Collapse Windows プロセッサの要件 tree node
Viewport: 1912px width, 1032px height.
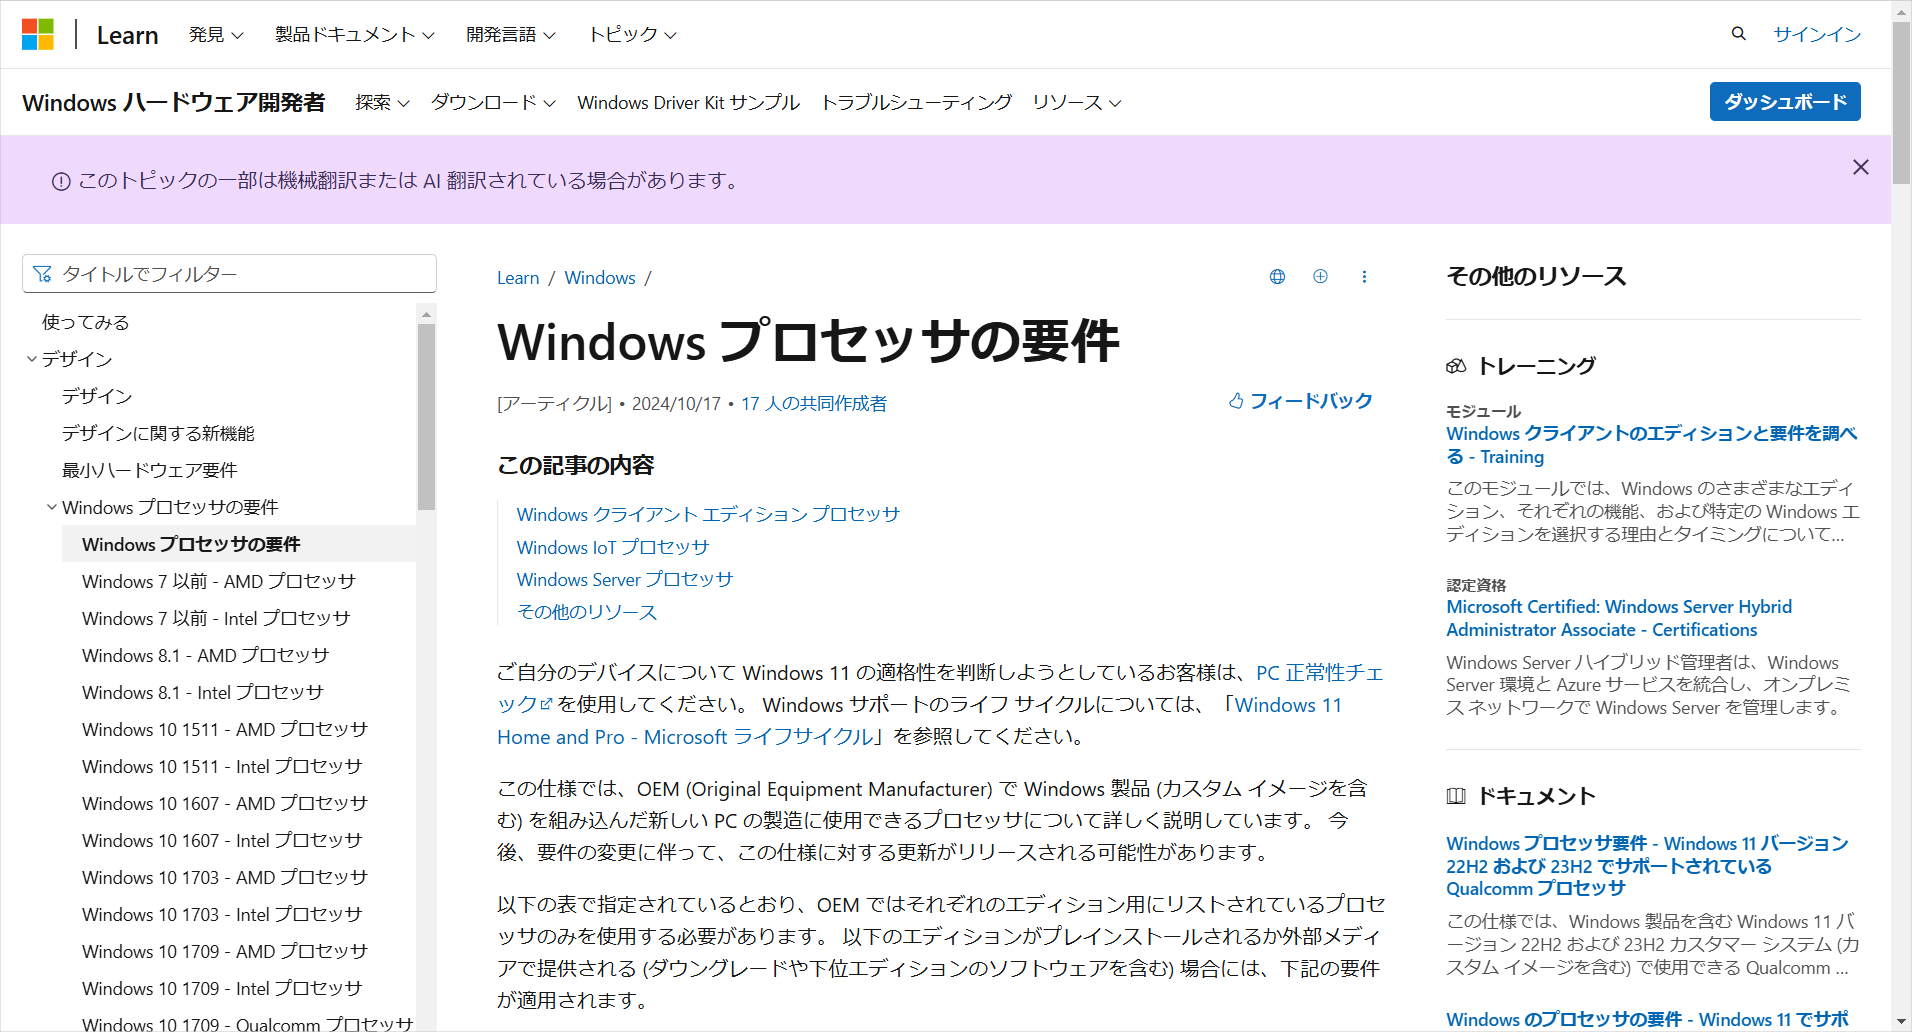(x=52, y=507)
